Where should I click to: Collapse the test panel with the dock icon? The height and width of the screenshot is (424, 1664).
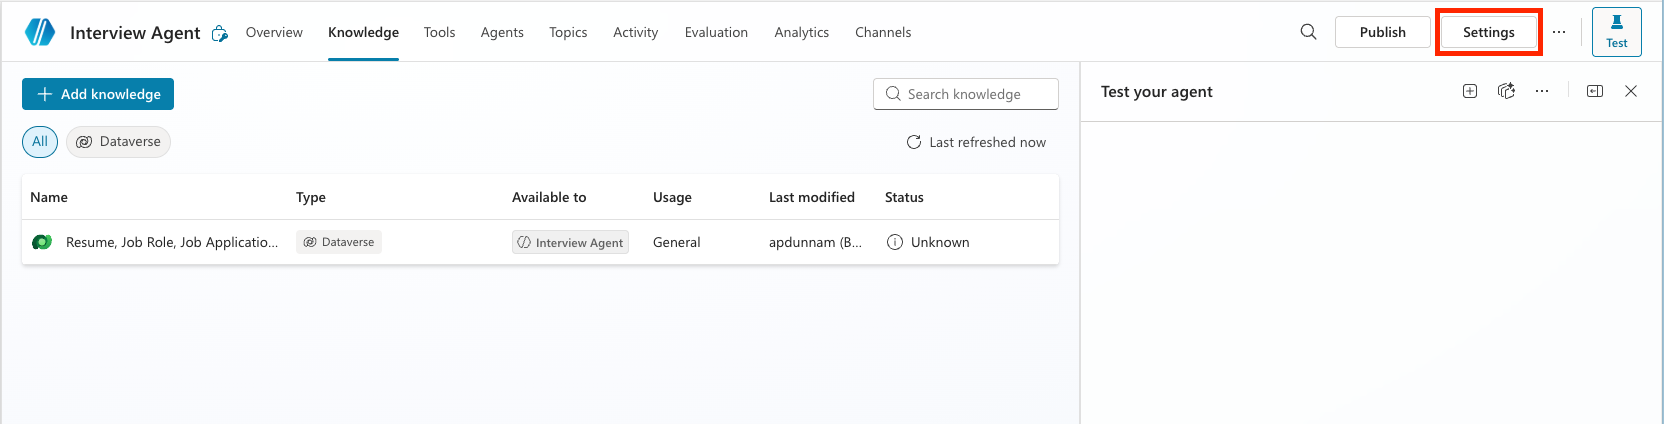point(1595,91)
